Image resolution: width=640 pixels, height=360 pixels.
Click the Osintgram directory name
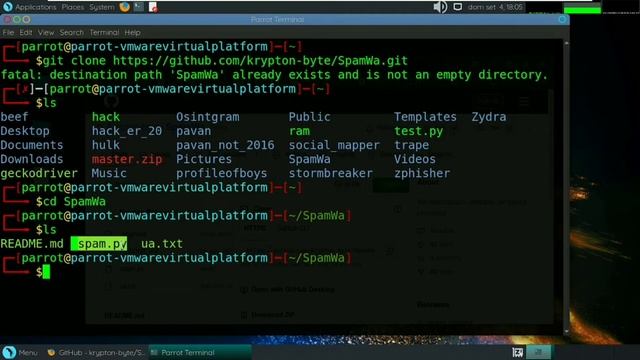click(208, 117)
